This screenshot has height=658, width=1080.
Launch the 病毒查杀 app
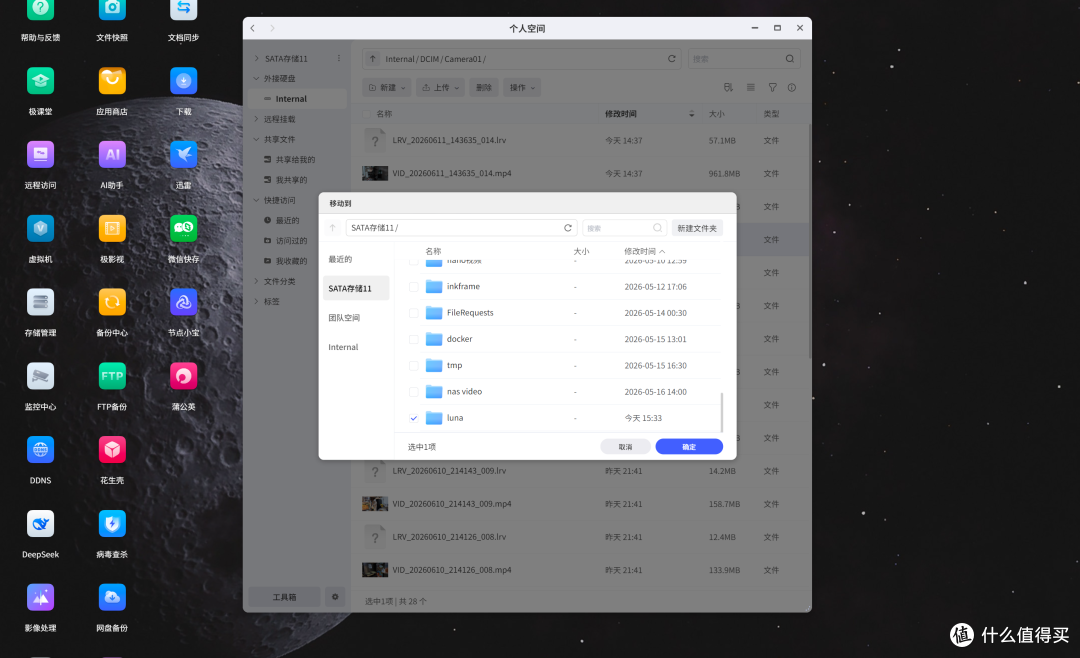click(x=112, y=524)
